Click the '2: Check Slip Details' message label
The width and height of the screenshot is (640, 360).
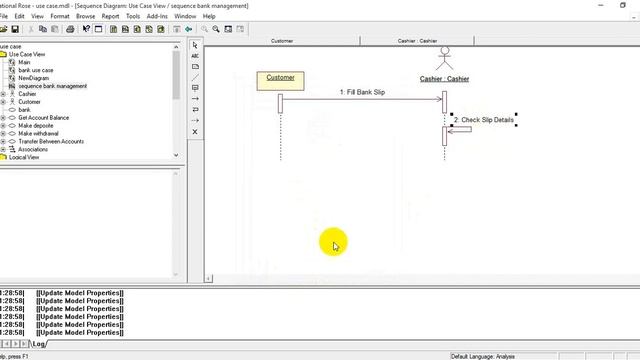click(x=484, y=120)
